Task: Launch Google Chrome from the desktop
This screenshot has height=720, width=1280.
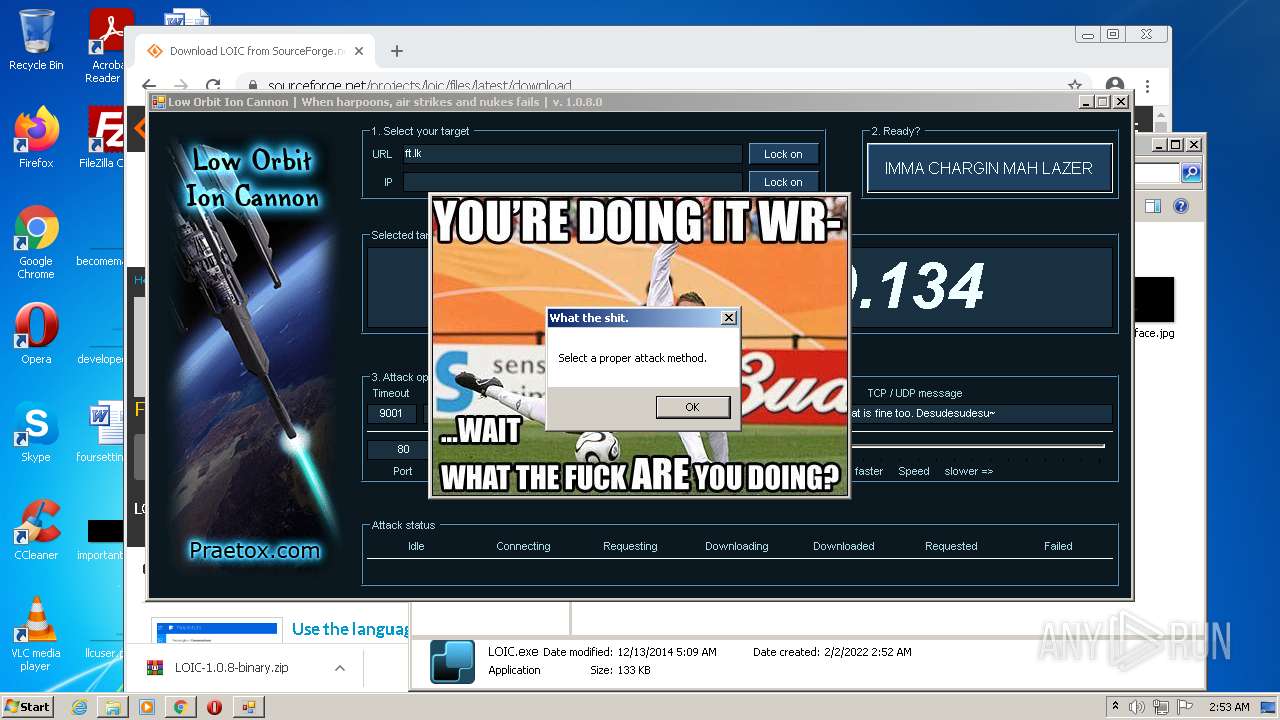Action: 36,242
